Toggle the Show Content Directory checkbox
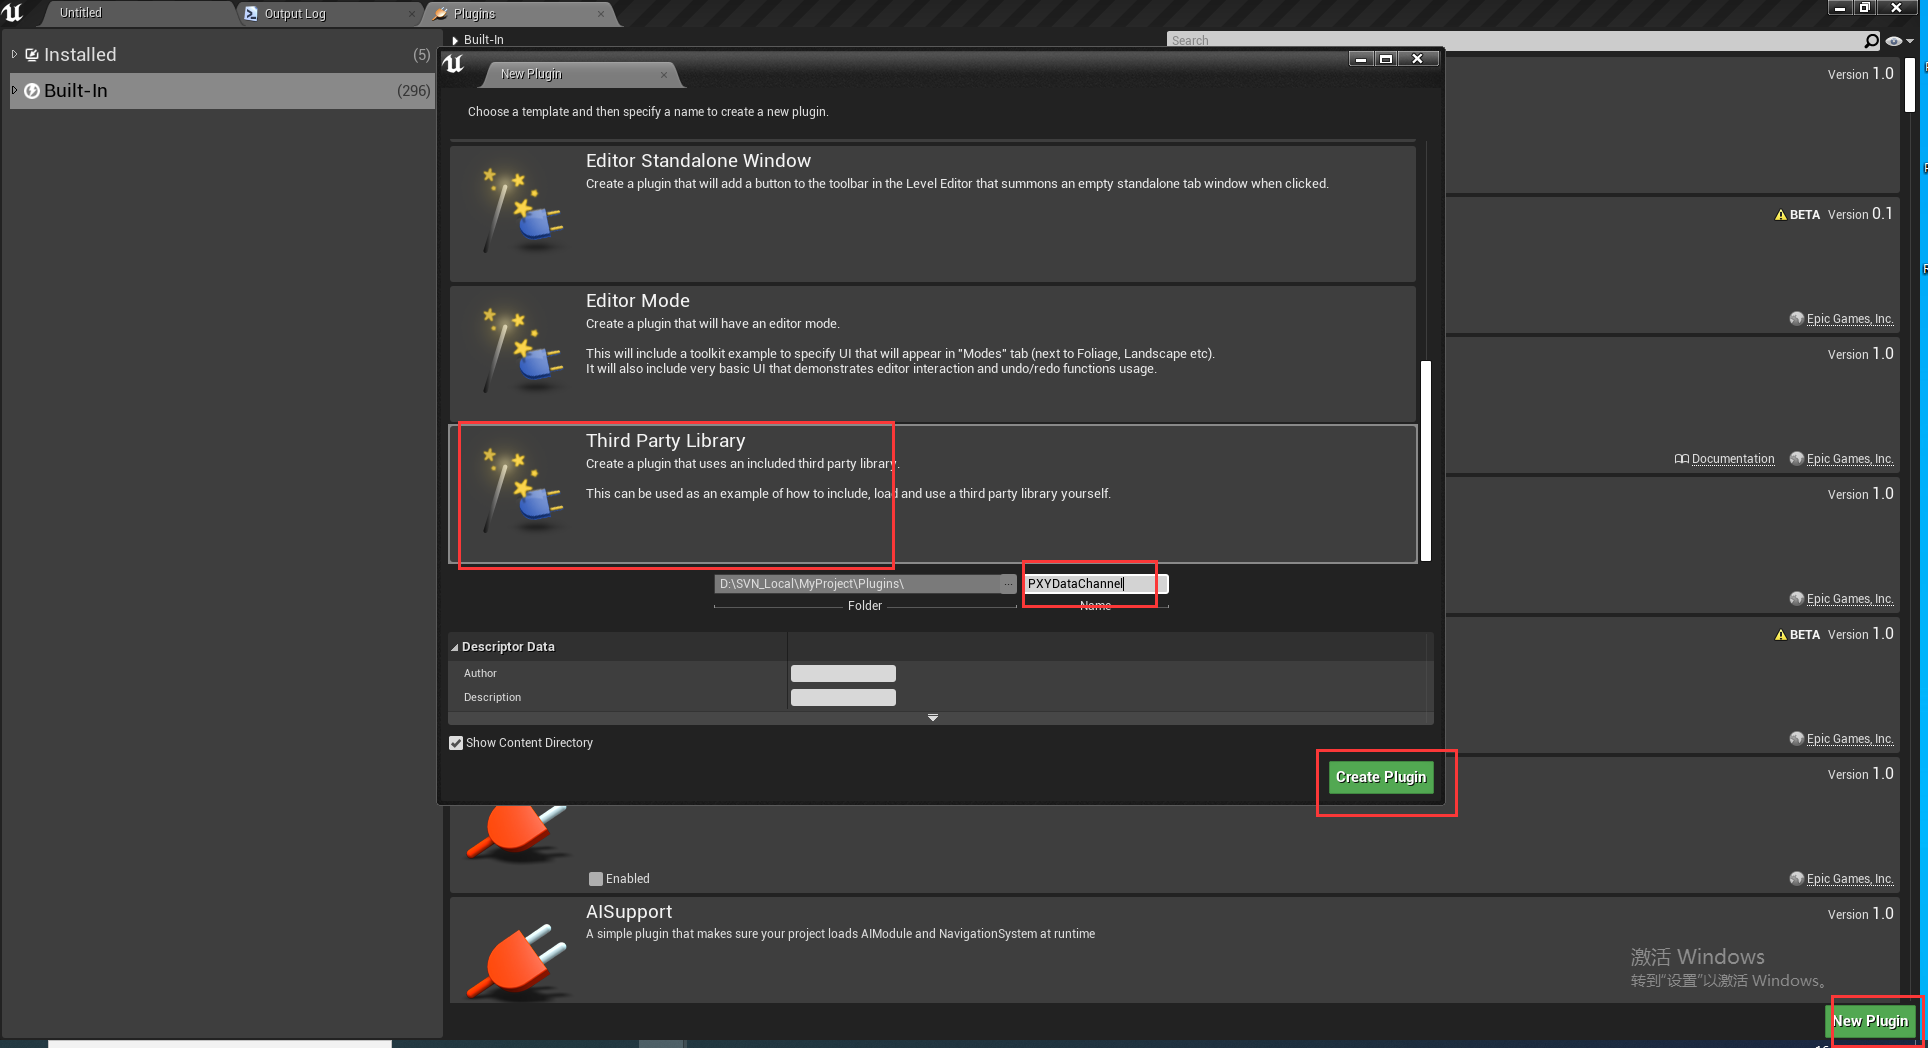This screenshot has width=1928, height=1048. pos(456,743)
